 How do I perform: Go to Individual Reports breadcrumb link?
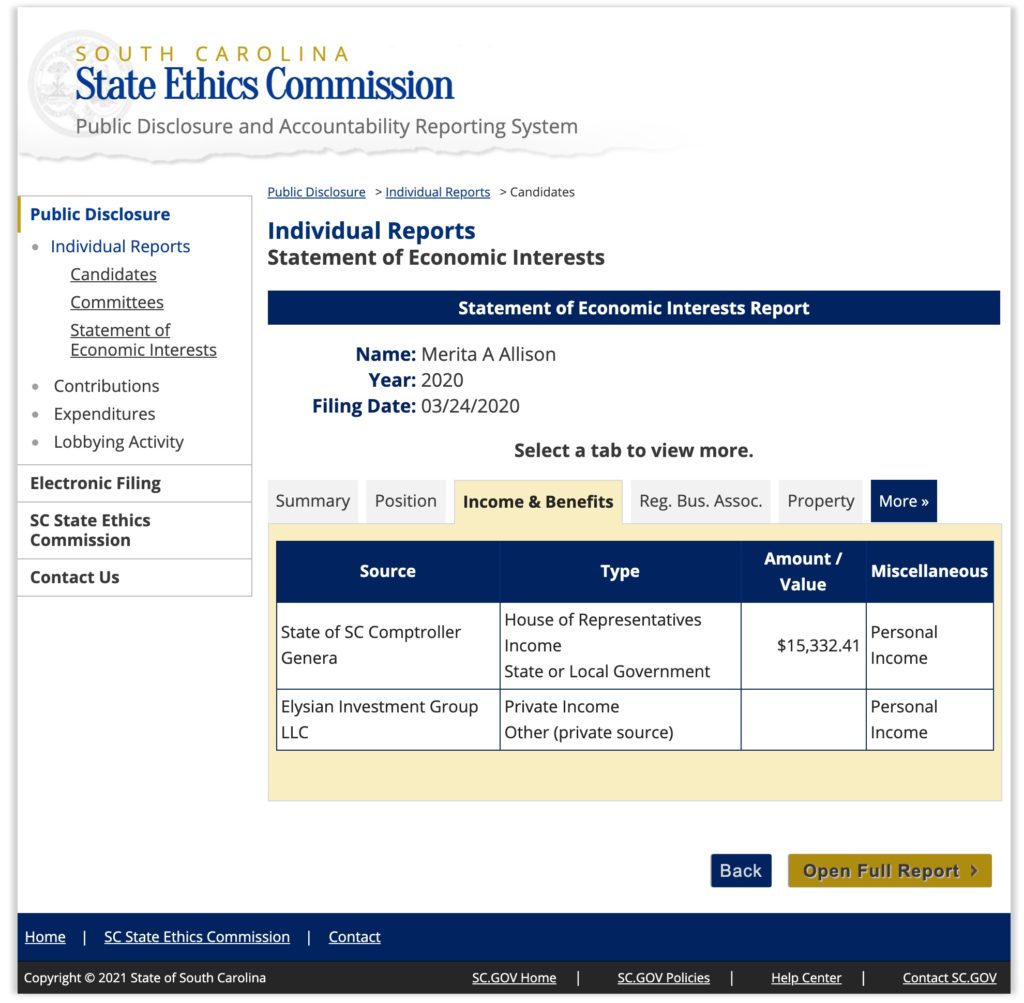click(437, 192)
